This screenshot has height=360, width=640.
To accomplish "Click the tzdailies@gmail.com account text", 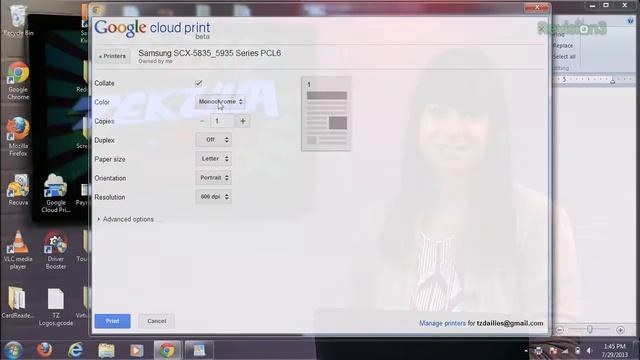I will click(510, 323).
